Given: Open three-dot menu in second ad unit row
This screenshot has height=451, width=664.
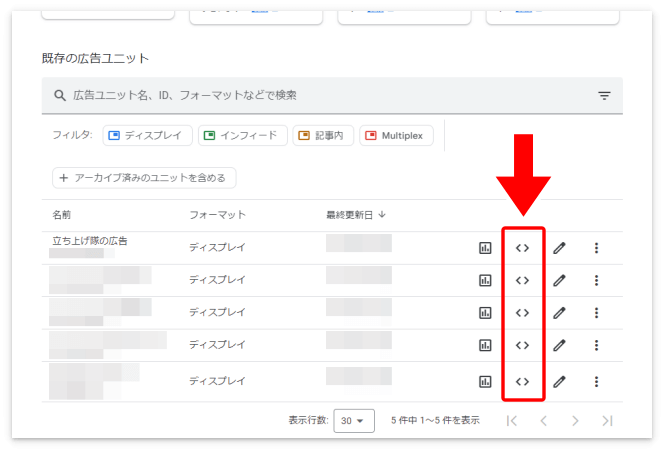Looking at the screenshot, I should (x=596, y=280).
